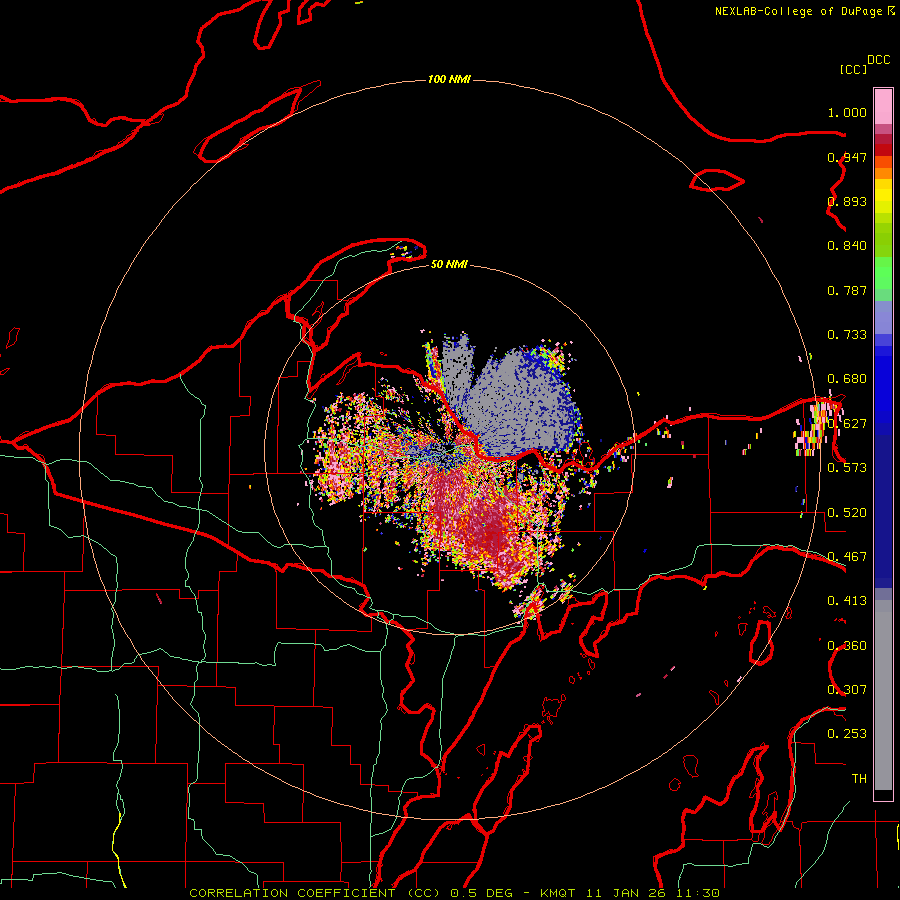This screenshot has width=900, height=900.
Task: Select the 0.947 legend value
Action: (847, 157)
